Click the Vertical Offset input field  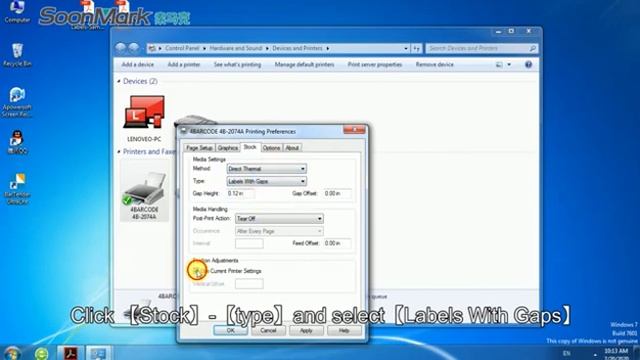(x=249, y=284)
